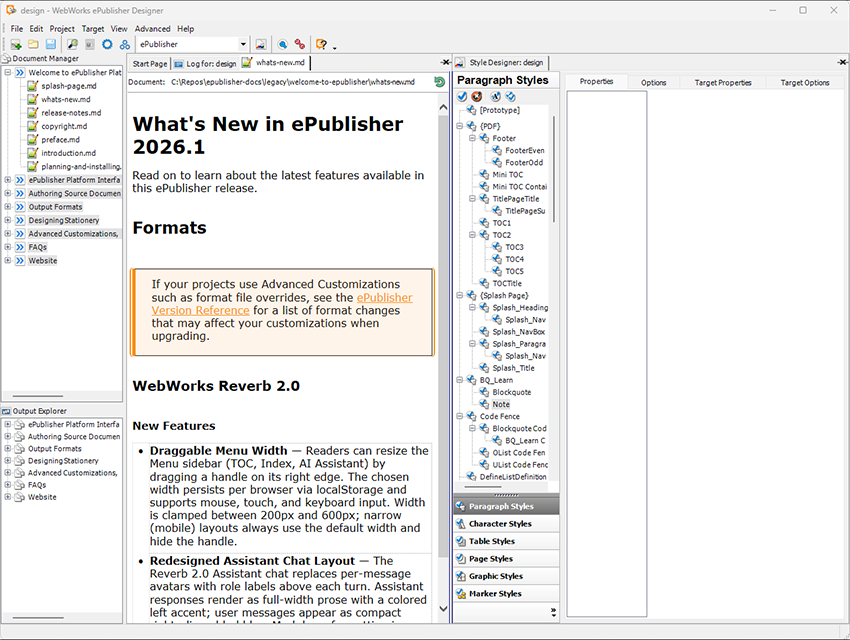Viewport: 850px width, 640px height.
Task: Select the Target Properties tab
Action: 723,82
